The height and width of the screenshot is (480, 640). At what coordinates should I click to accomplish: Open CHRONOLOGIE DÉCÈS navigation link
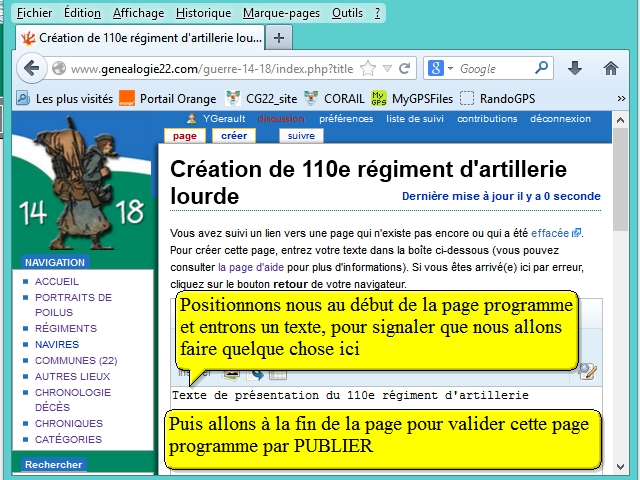73,400
